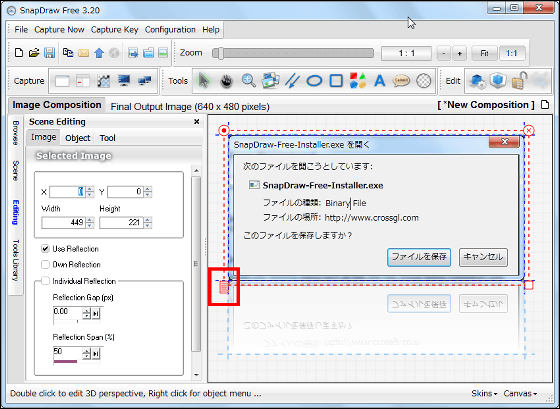
Task: Open the File menu
Action: point(21,30)
